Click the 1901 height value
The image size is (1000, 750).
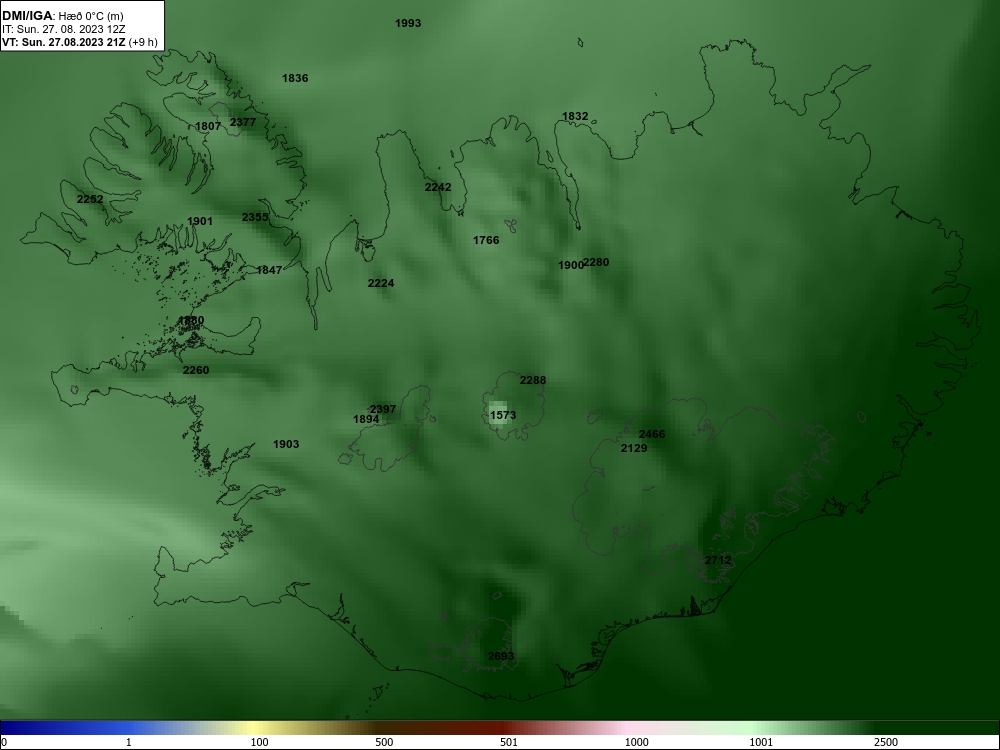[200, 221]
